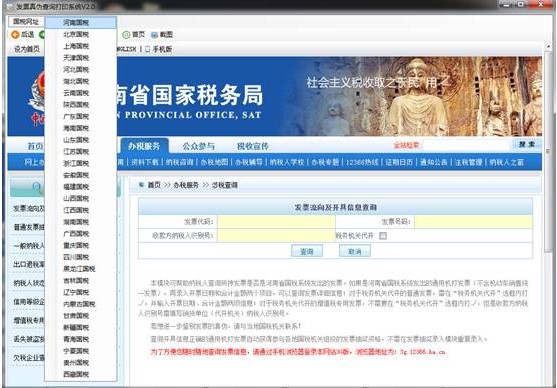Open the 国税网址 dropdown menu
Screen dimensions: 557x388
pyautogui.click(x=26, y=22)
